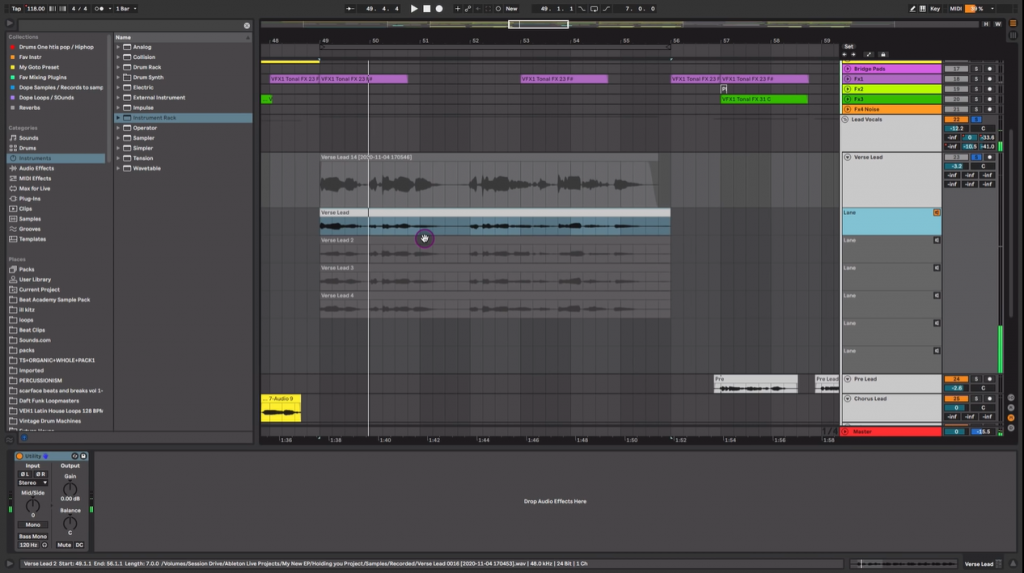Open the Plug-Ins browser category

(x=29, y=198)
